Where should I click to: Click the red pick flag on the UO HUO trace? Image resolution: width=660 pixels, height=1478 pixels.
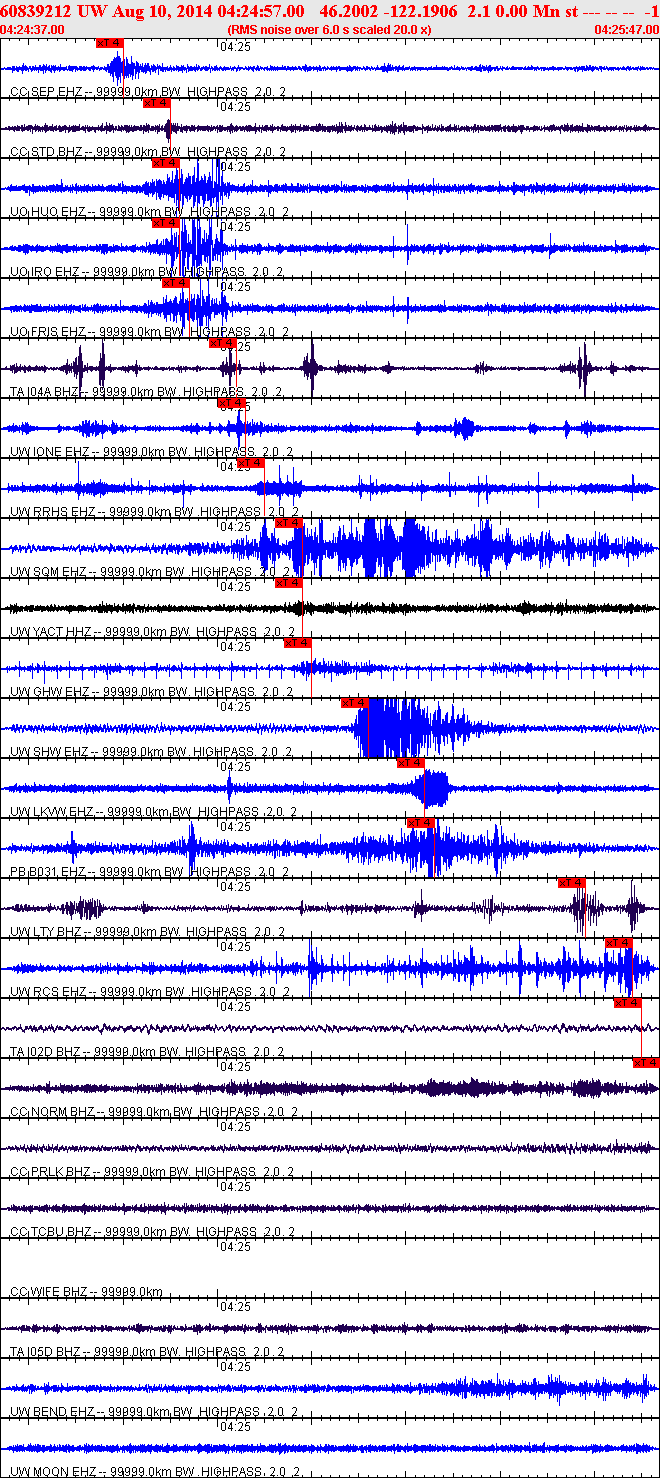[x=165, y=163]
